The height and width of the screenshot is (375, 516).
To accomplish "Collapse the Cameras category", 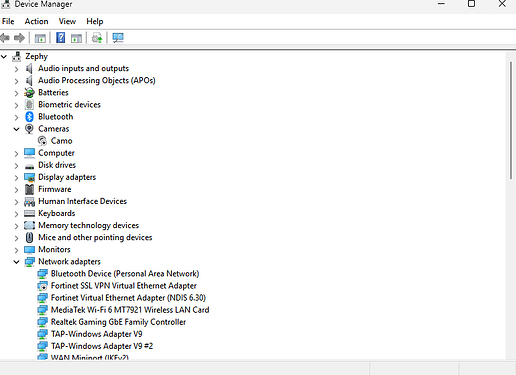I will pyautogui.click(x=16, y=129).
